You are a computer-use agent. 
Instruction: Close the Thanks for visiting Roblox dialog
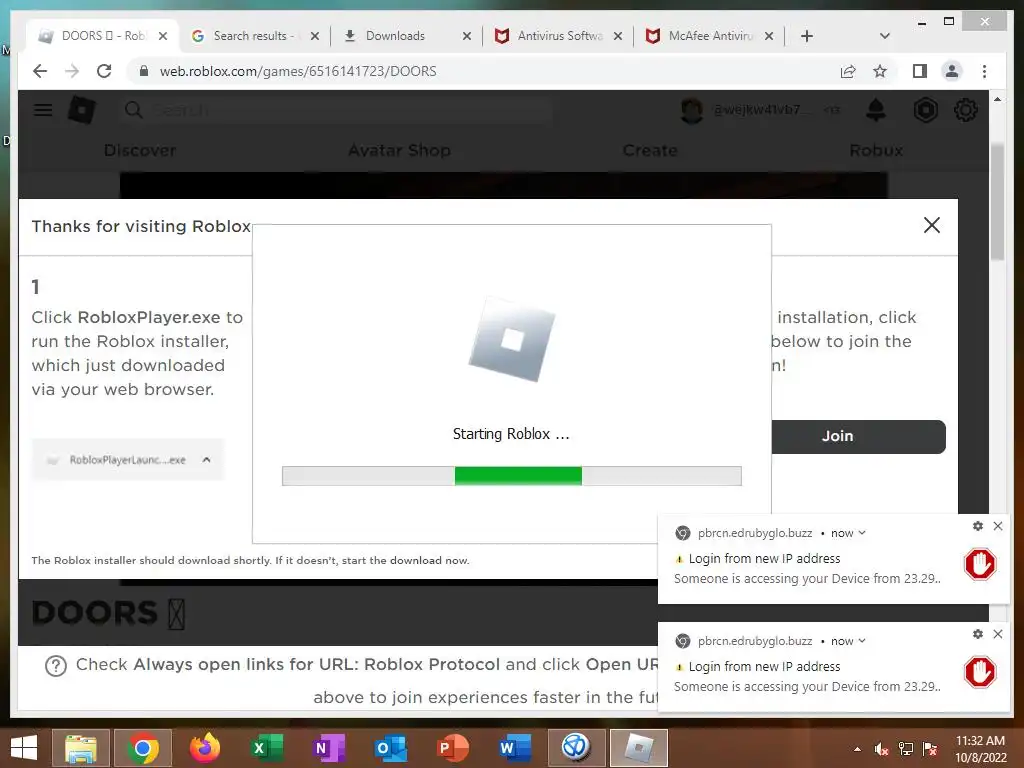click(932, 225)
